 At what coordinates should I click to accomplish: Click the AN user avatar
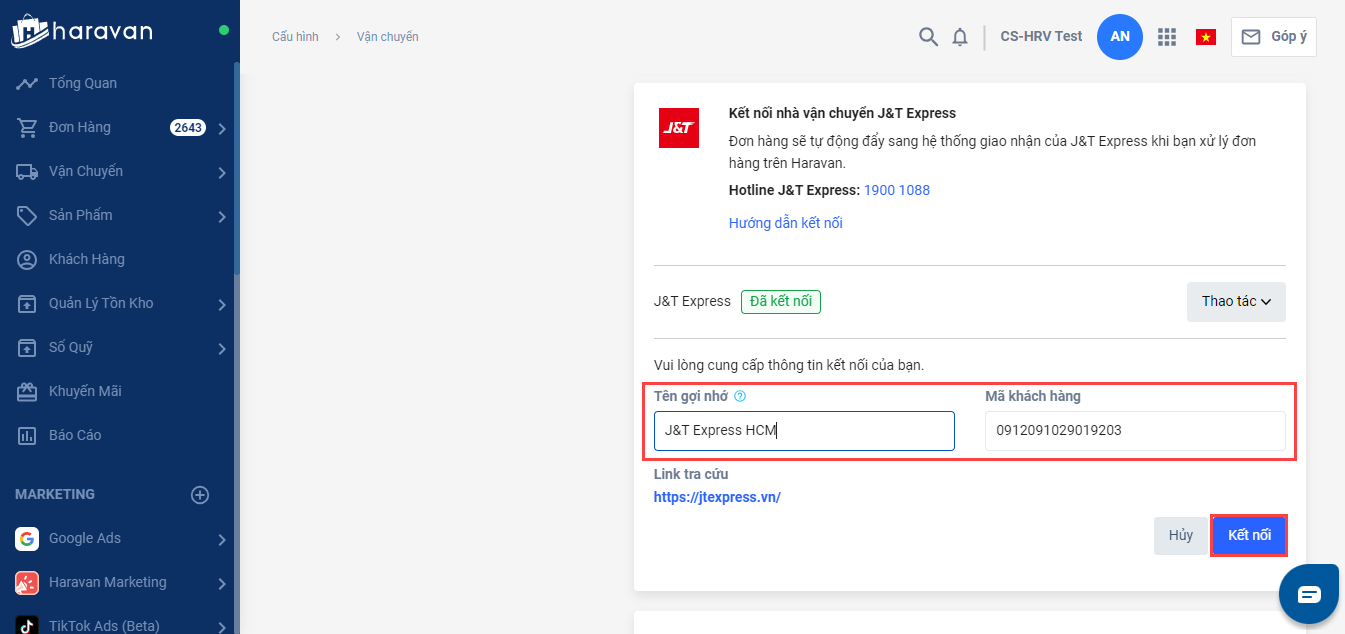pos(1119,37)
